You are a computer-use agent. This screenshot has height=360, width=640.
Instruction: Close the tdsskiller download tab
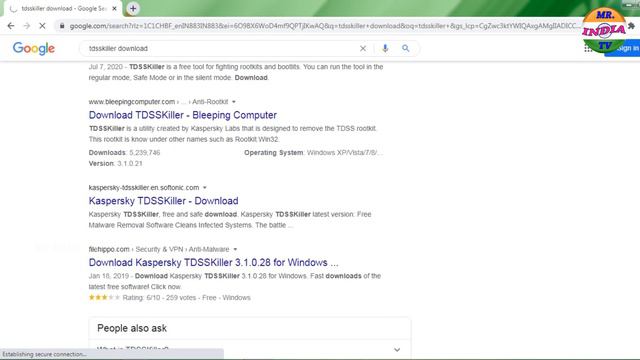click(x=114, y=9)
